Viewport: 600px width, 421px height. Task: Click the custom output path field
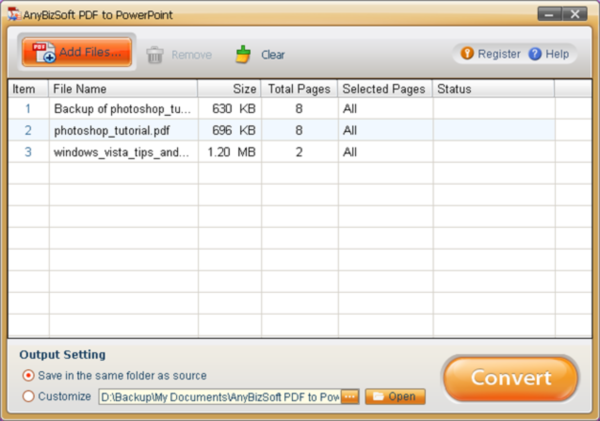(218, 396)
